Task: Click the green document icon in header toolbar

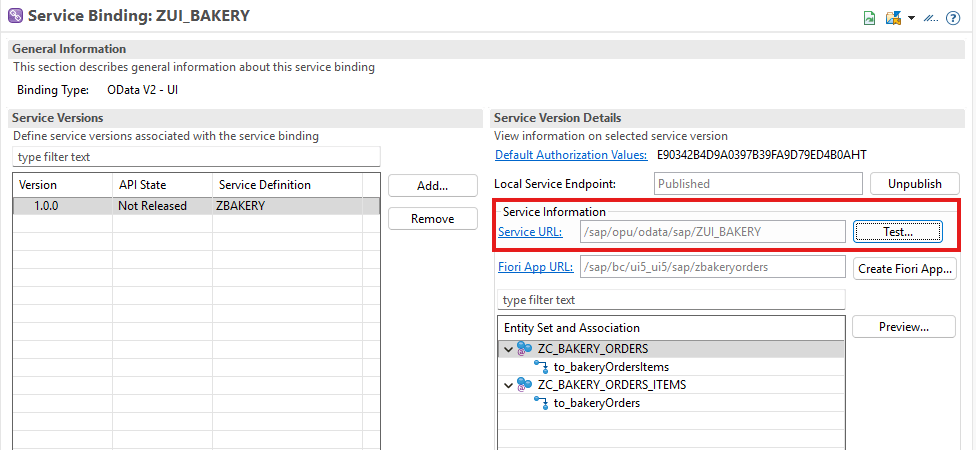Action: pos(871,17)
